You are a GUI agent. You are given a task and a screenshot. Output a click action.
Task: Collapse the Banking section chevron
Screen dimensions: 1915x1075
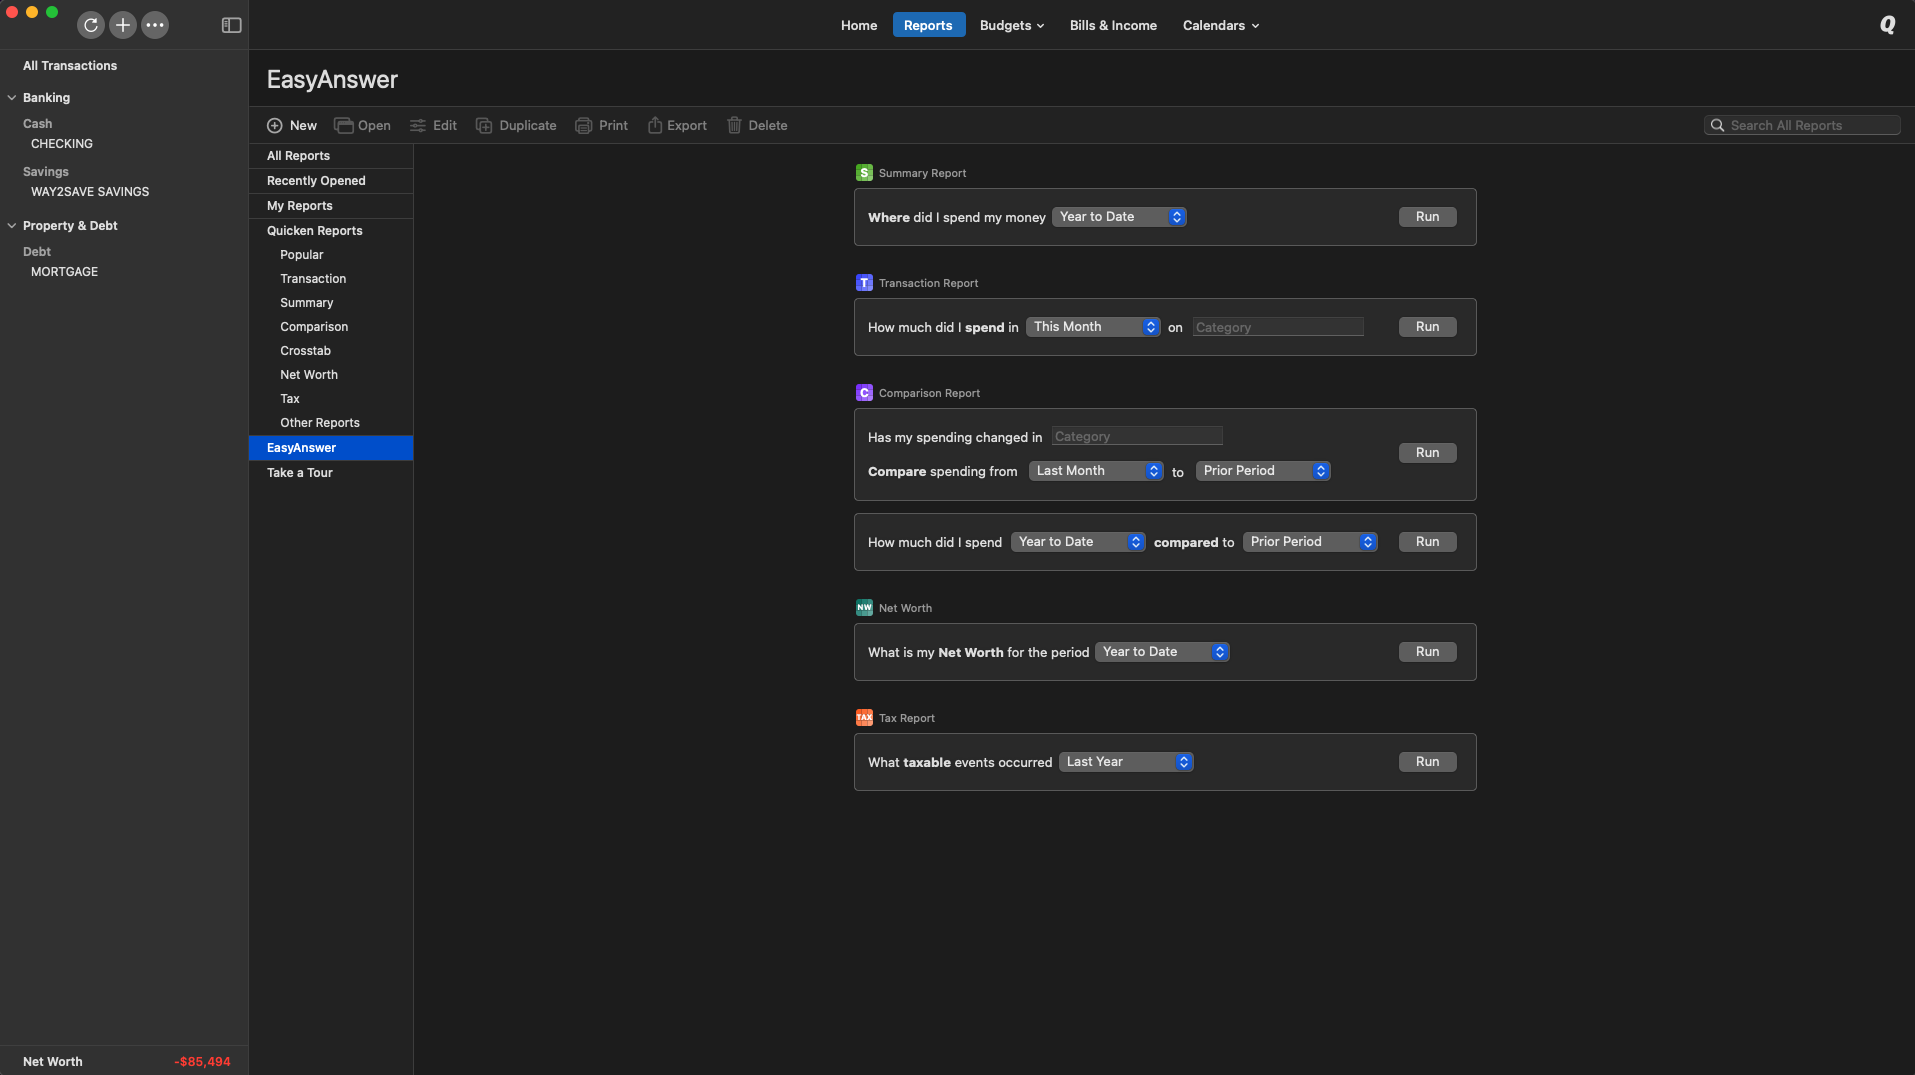tap(12, 98)
